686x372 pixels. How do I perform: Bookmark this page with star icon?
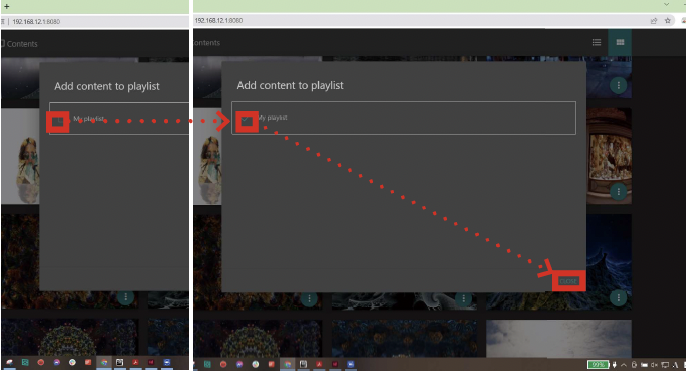(668, 21)
